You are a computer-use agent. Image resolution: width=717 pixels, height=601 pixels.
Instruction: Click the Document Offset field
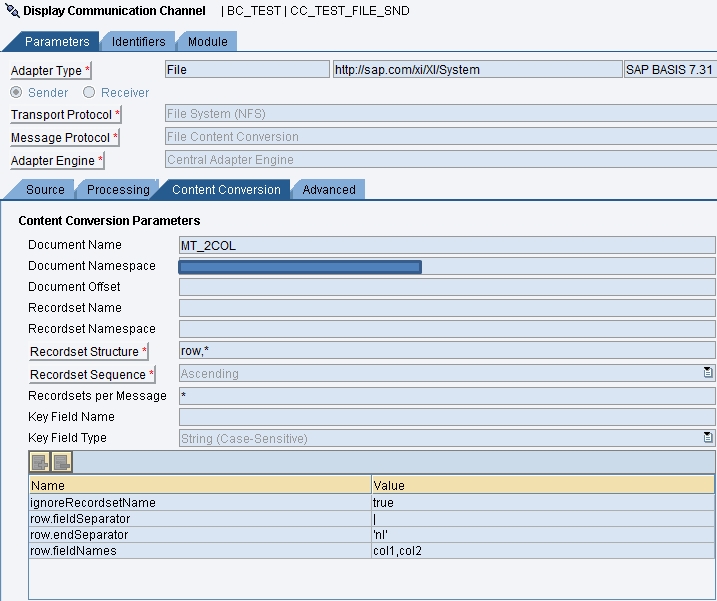pos(447,287)
